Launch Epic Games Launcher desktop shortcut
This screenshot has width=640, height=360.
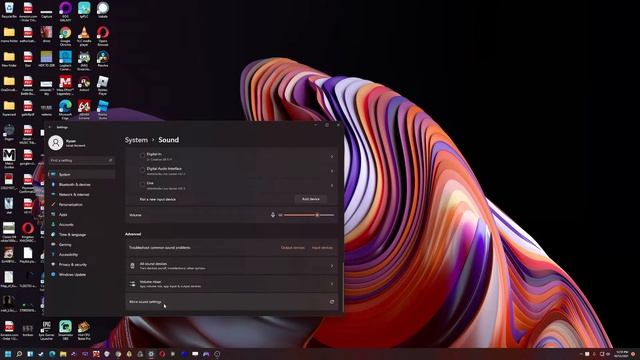47,330
